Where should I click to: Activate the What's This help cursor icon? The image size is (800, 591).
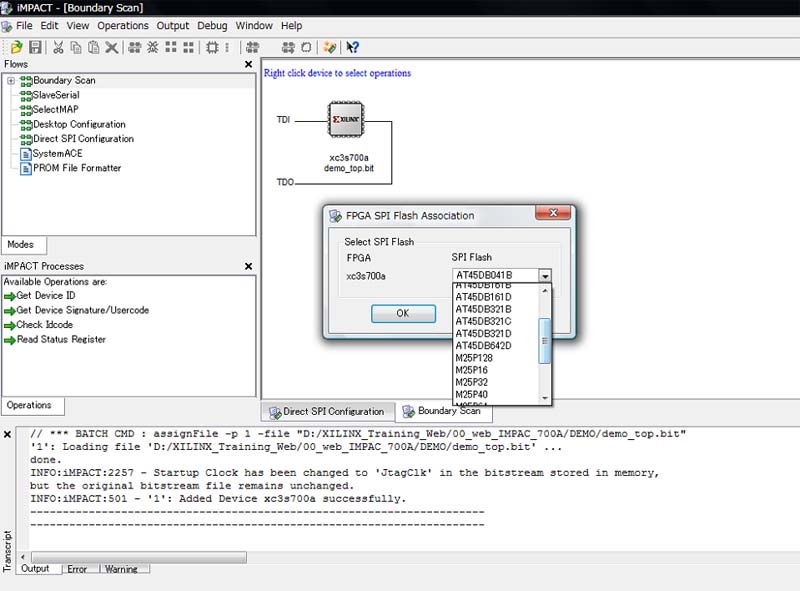tap(353, 47)
